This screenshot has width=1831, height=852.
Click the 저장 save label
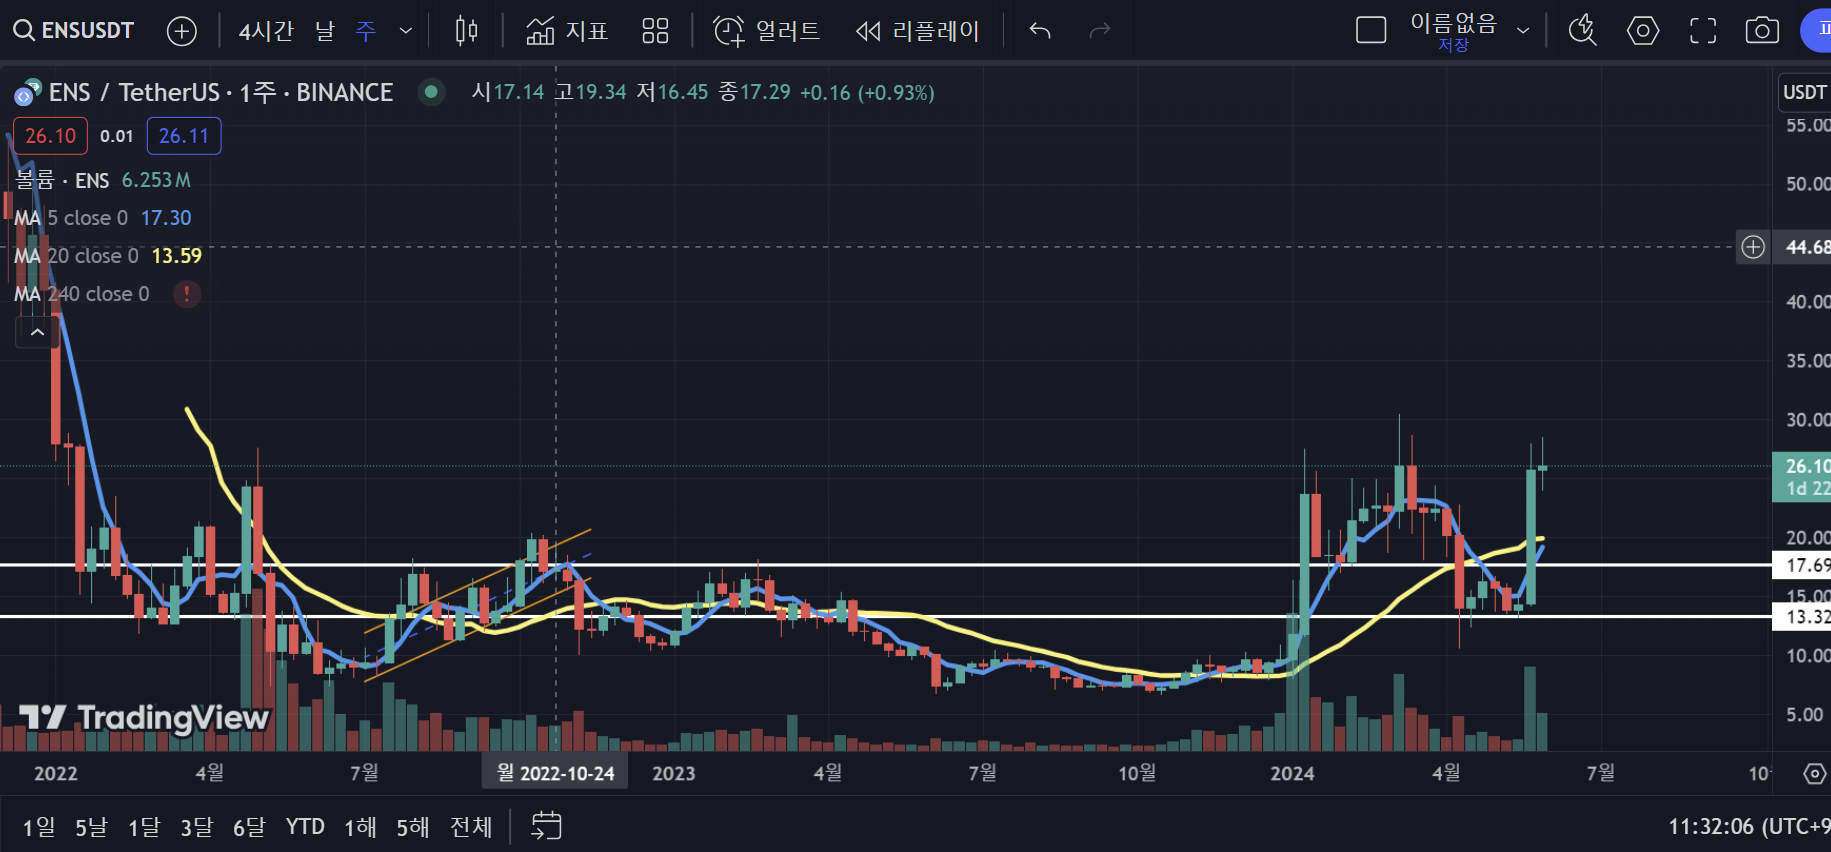(1453, 46)
